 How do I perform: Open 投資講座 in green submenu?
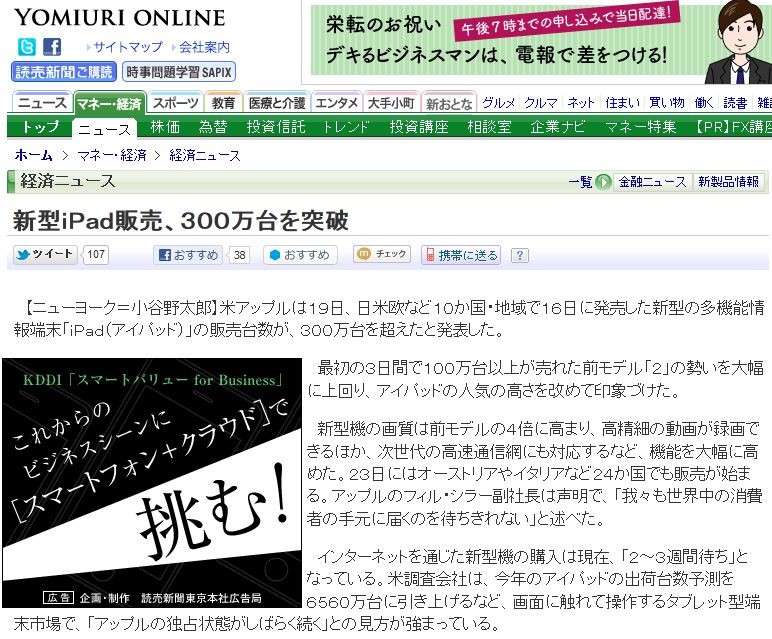point(419,127)
